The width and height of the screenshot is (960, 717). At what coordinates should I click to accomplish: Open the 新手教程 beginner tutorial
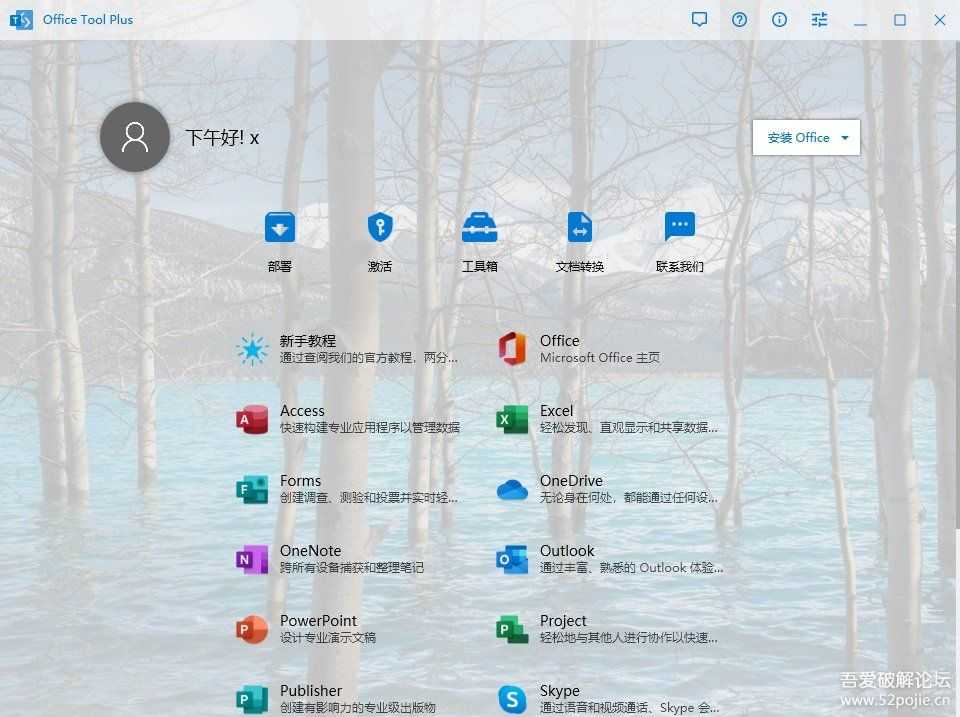(310, 348)
